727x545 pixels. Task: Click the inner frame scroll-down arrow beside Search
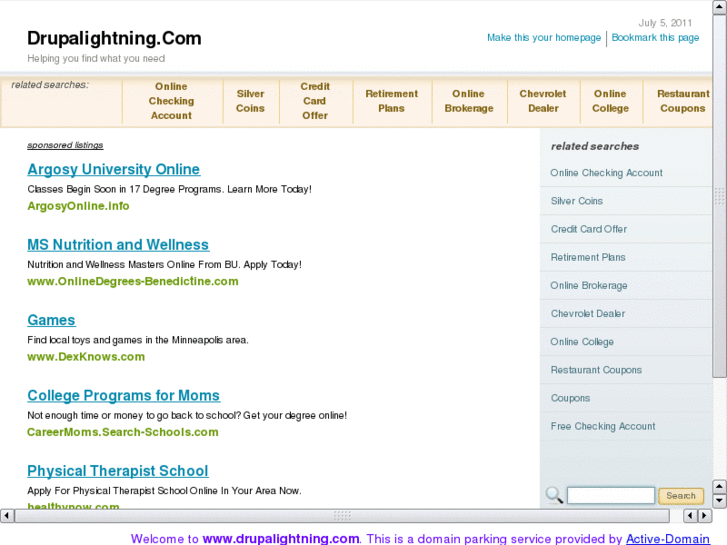[719, 501]
